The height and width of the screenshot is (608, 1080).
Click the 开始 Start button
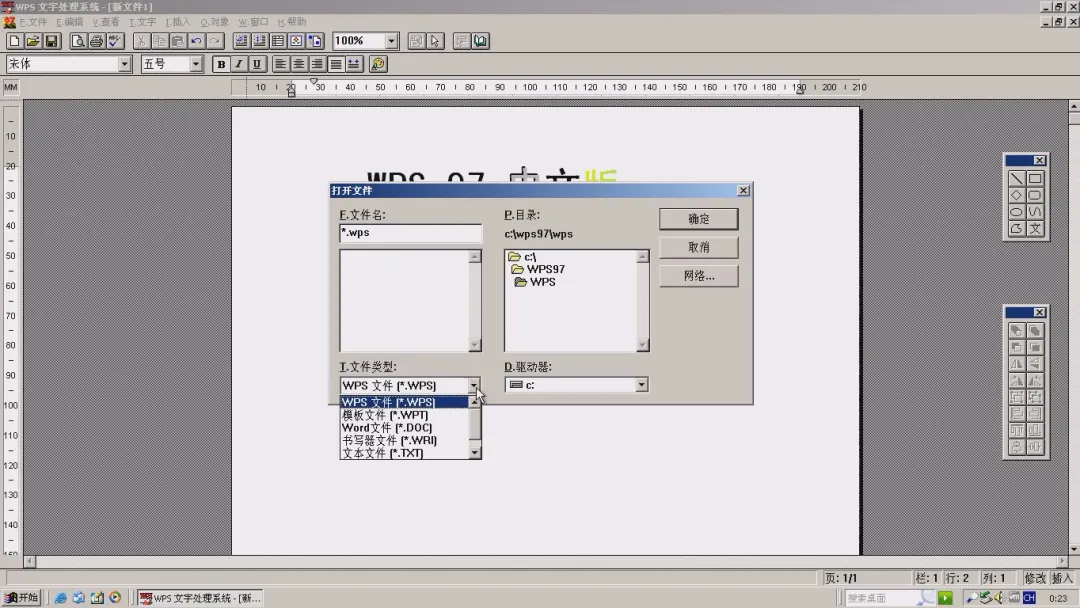[x=21, y=598]
